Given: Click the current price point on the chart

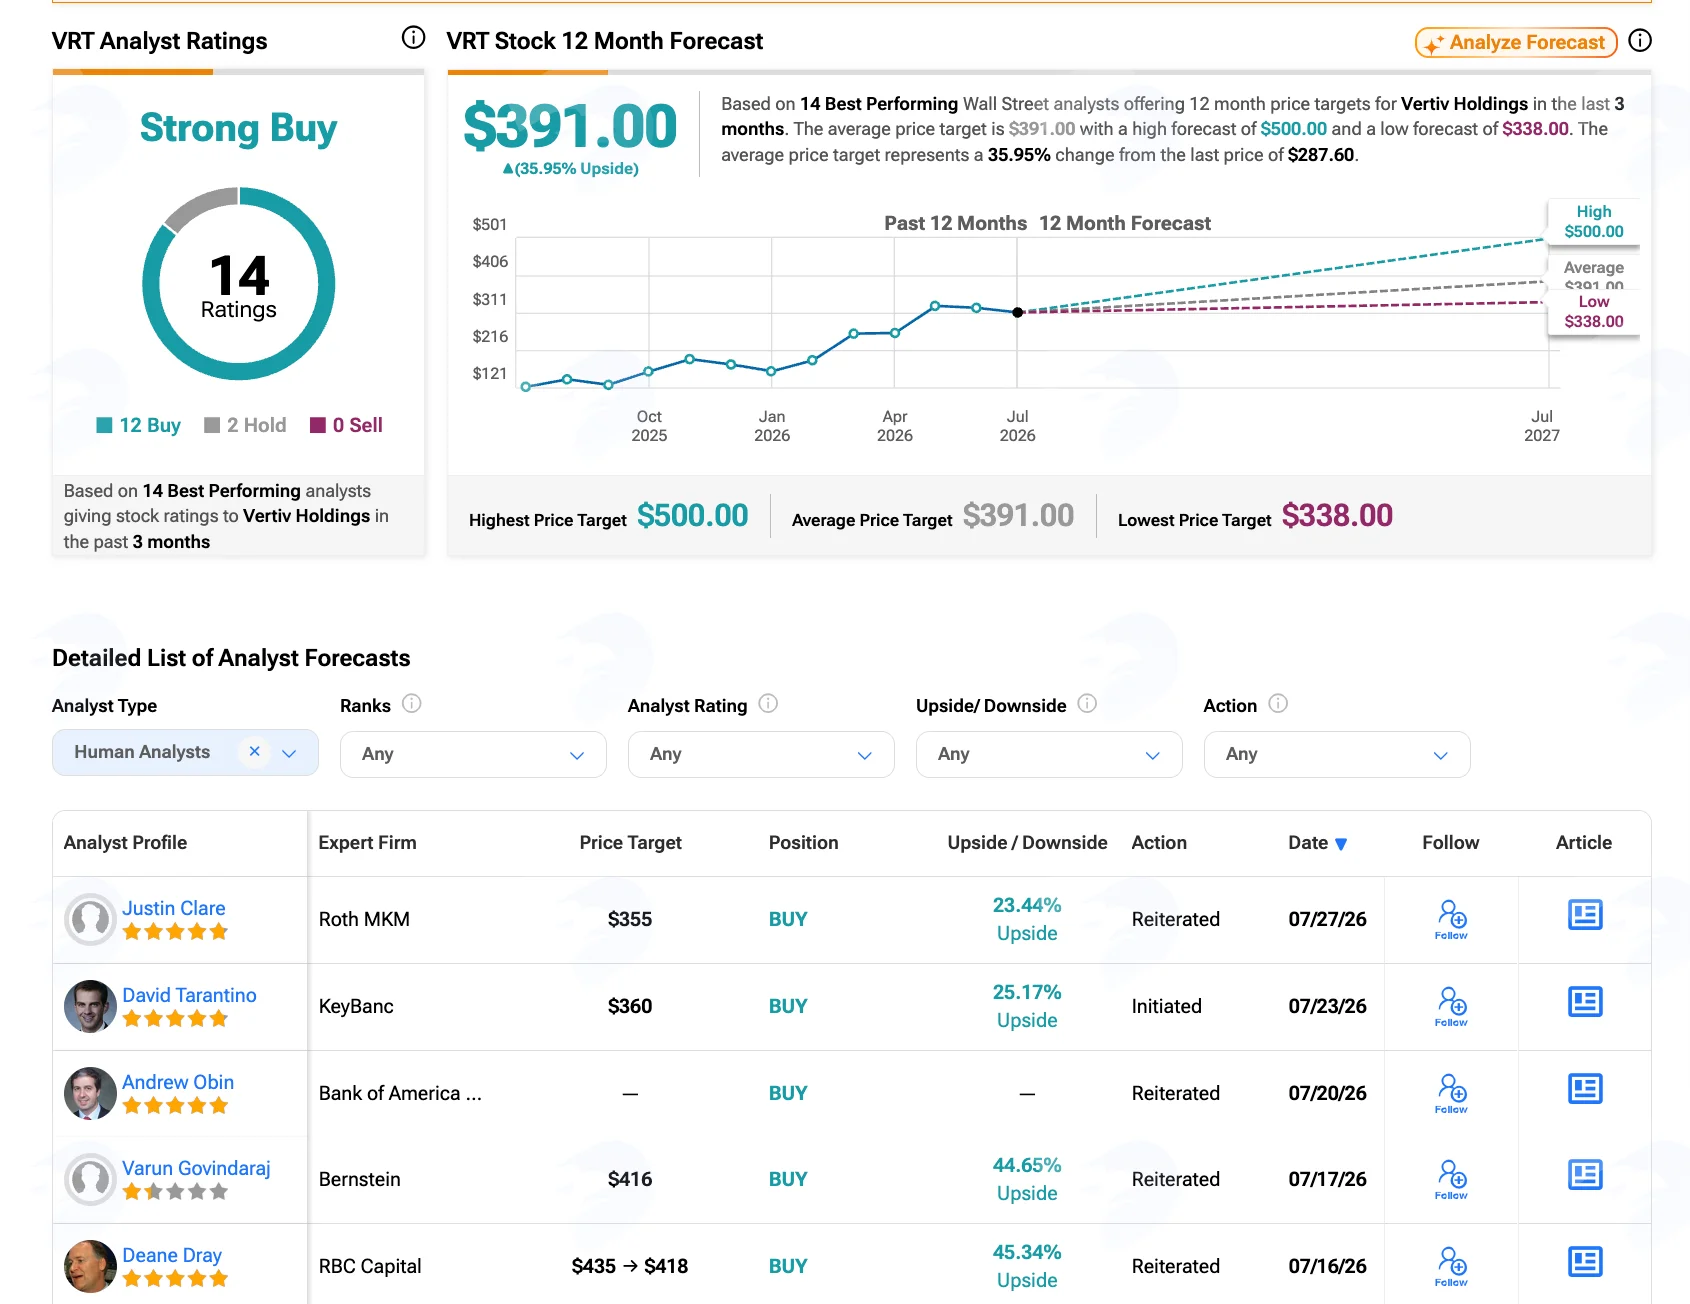Looking at the screenshot, I should click(1018, 312).
